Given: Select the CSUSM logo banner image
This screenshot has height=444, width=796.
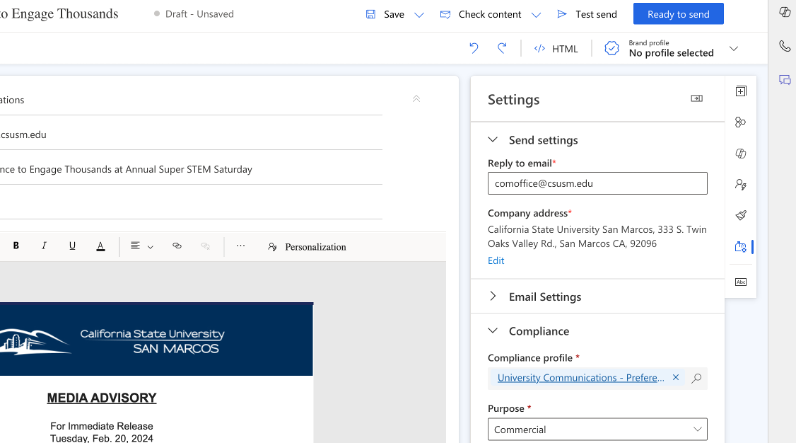Looking at the screenshot, I should tap(156, 339).
